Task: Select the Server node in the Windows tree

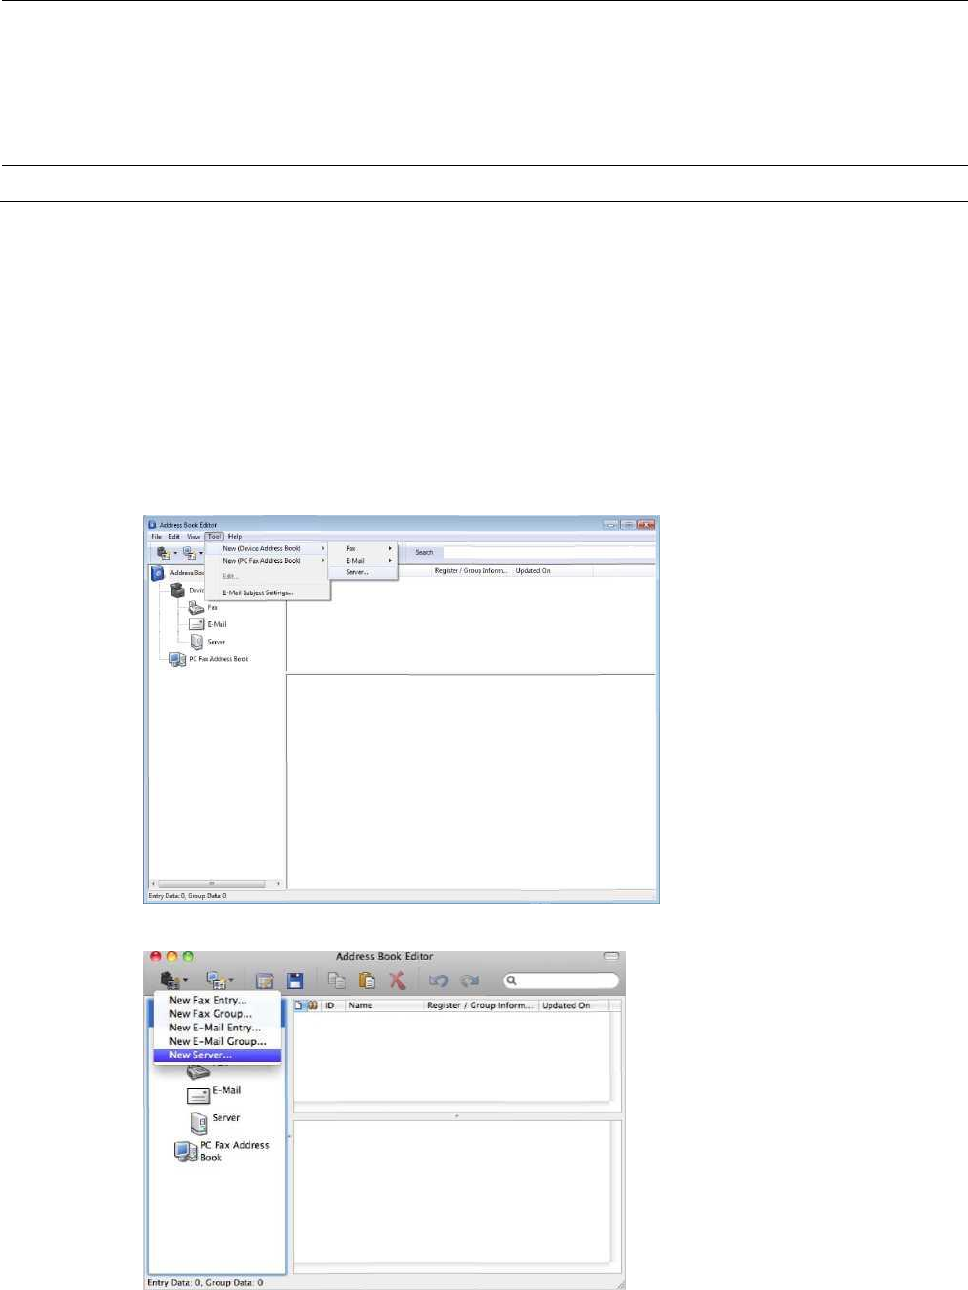Action: pyautogui.click(x=207, y=642)
